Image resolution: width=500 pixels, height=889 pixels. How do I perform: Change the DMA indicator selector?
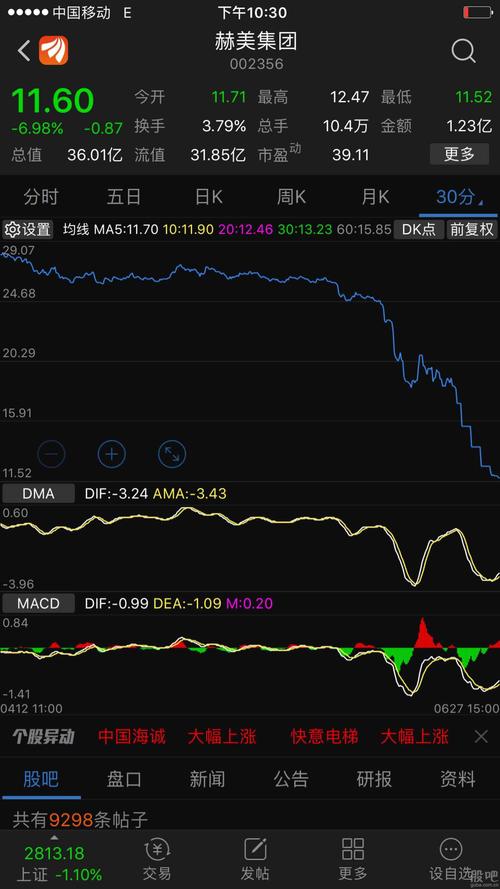[39, 493]
